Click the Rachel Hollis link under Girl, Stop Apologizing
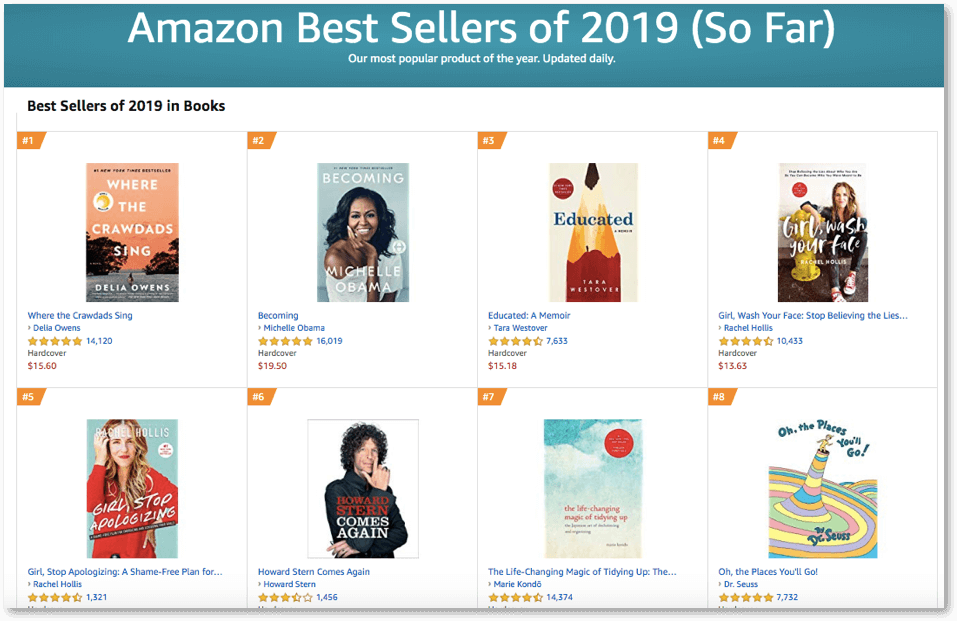This screenshot has height=621, width=957. 57,584
